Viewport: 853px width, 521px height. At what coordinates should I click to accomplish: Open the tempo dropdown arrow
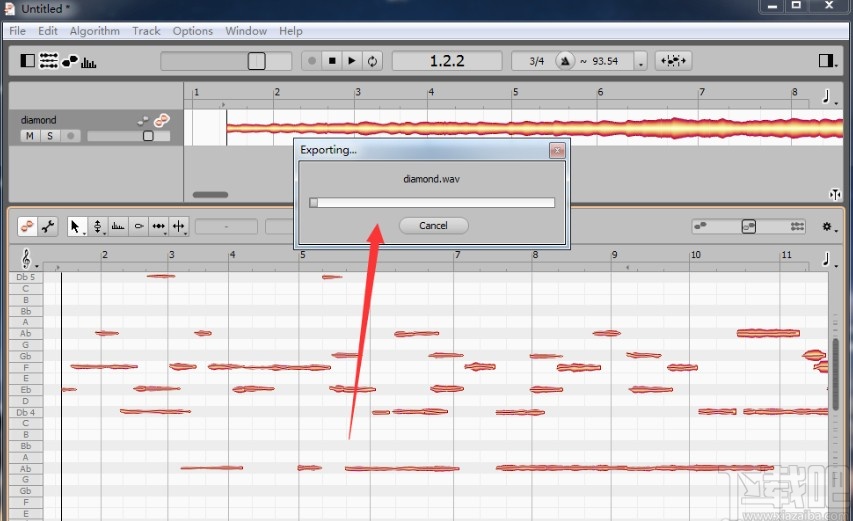point(641,62)
